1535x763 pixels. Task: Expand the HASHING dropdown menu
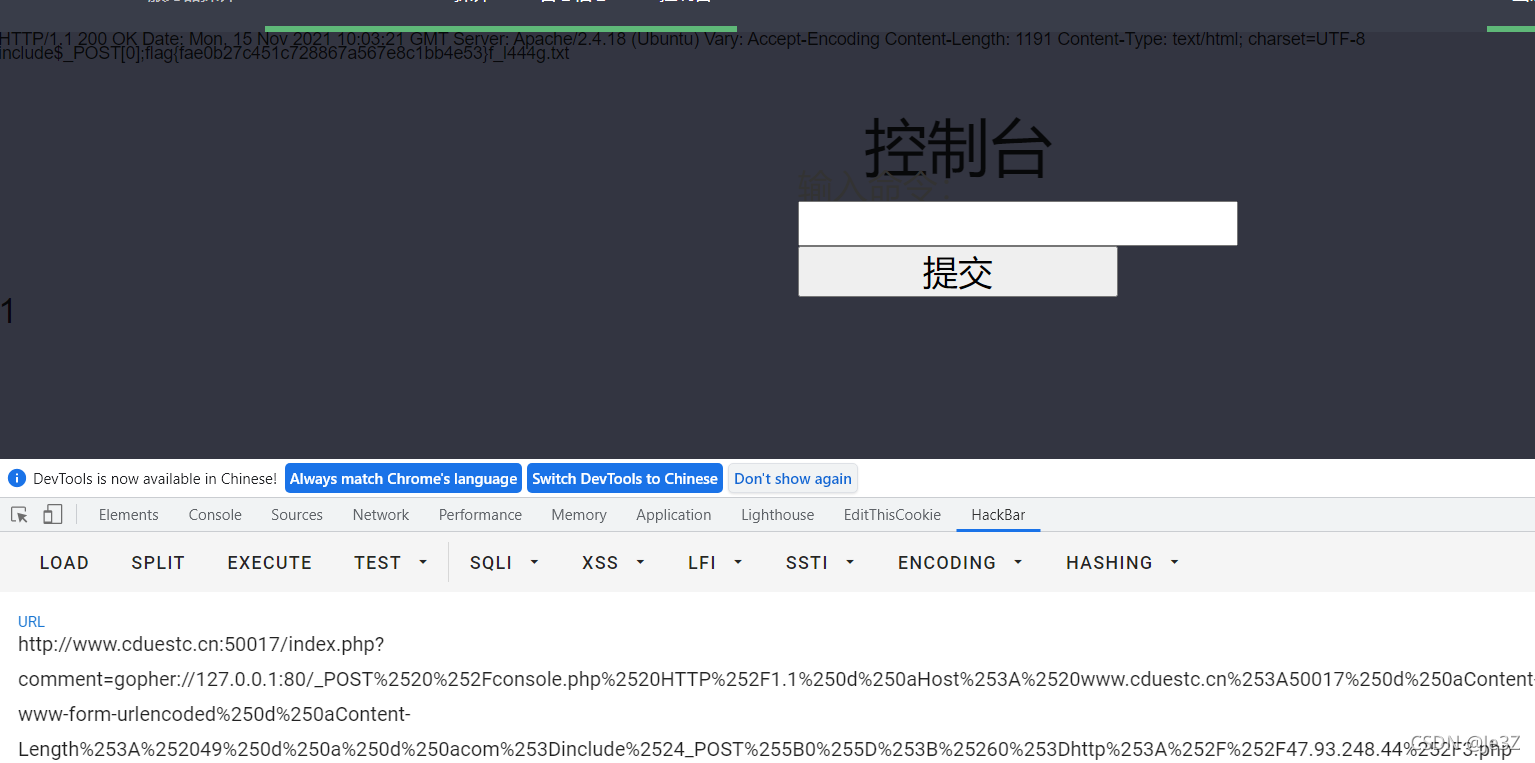click(1122, 563)
